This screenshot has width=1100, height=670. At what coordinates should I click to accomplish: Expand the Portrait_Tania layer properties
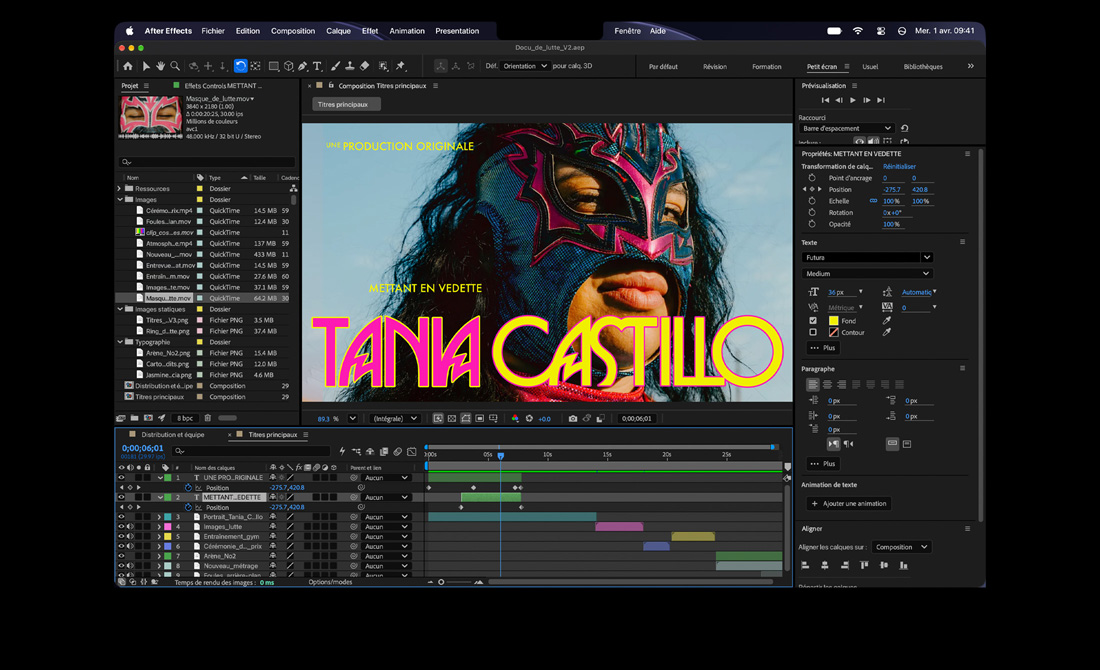159,517
